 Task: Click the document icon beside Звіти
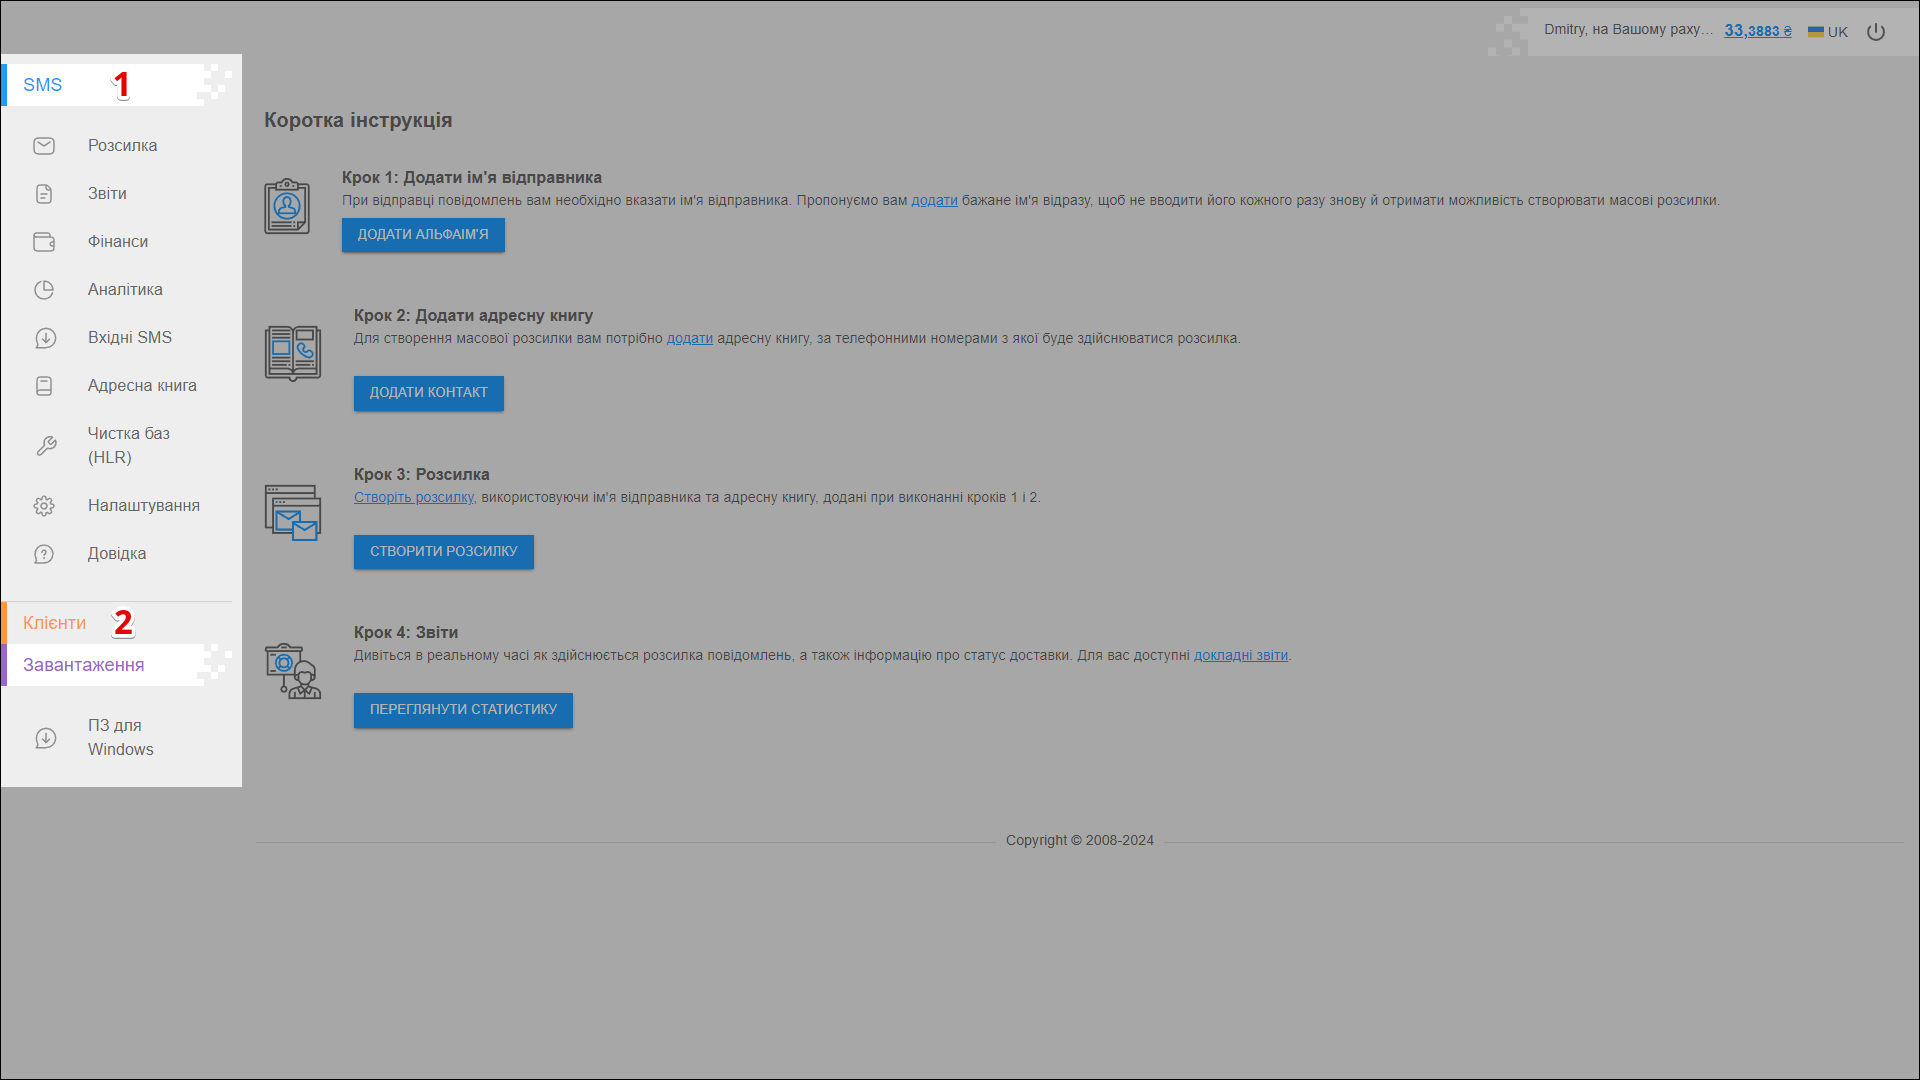tap(44, 194)
